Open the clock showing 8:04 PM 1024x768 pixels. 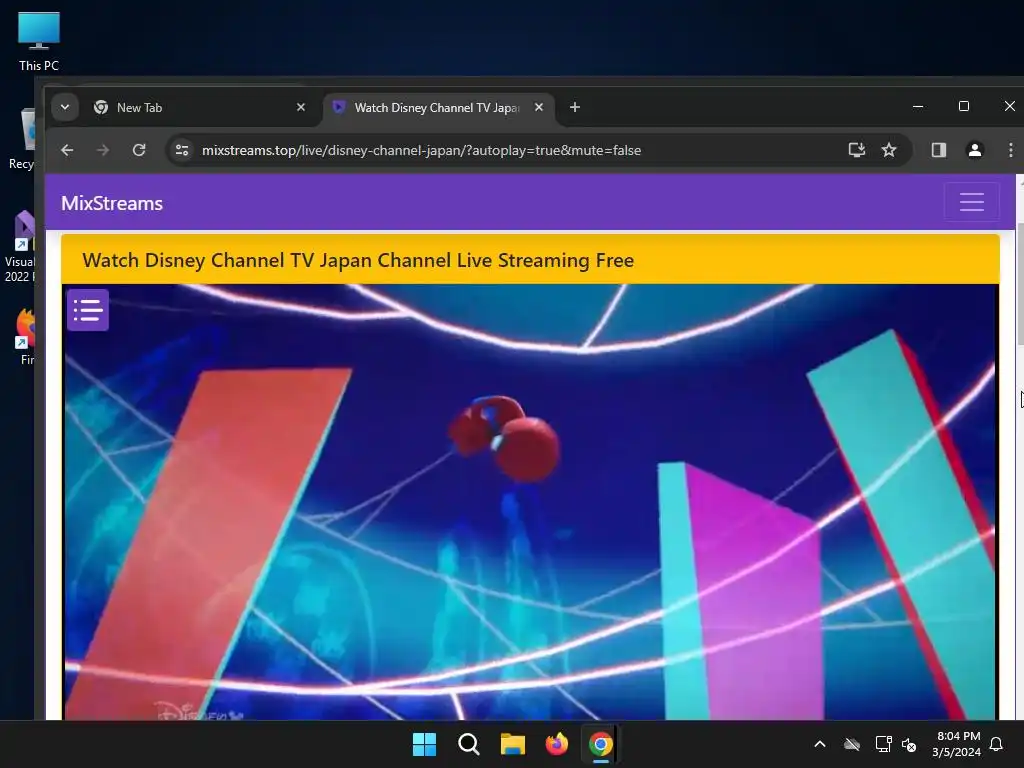pyautogui.click(x=957, y=744)
